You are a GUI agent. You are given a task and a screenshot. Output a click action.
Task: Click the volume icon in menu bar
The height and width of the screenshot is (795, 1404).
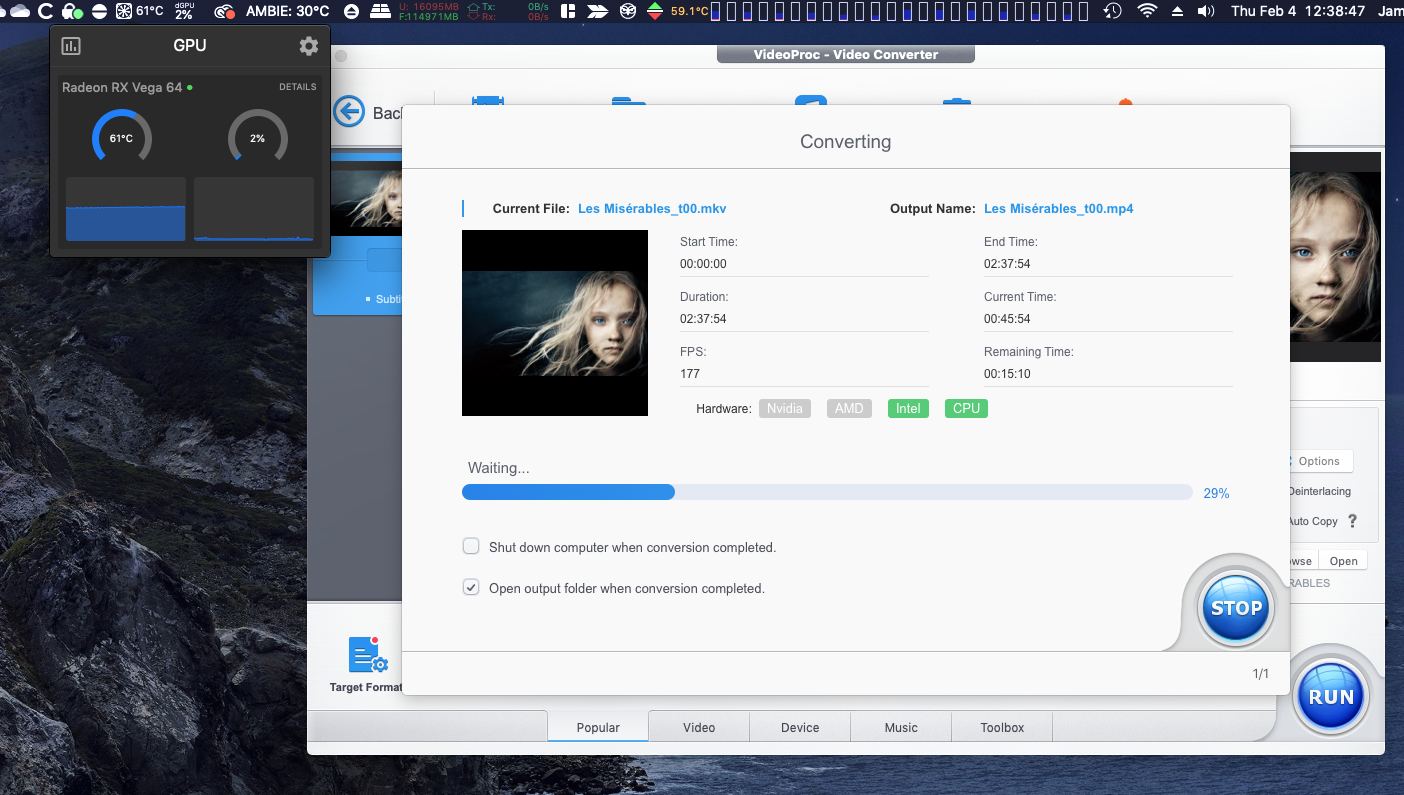click(x=1206, y=11)
